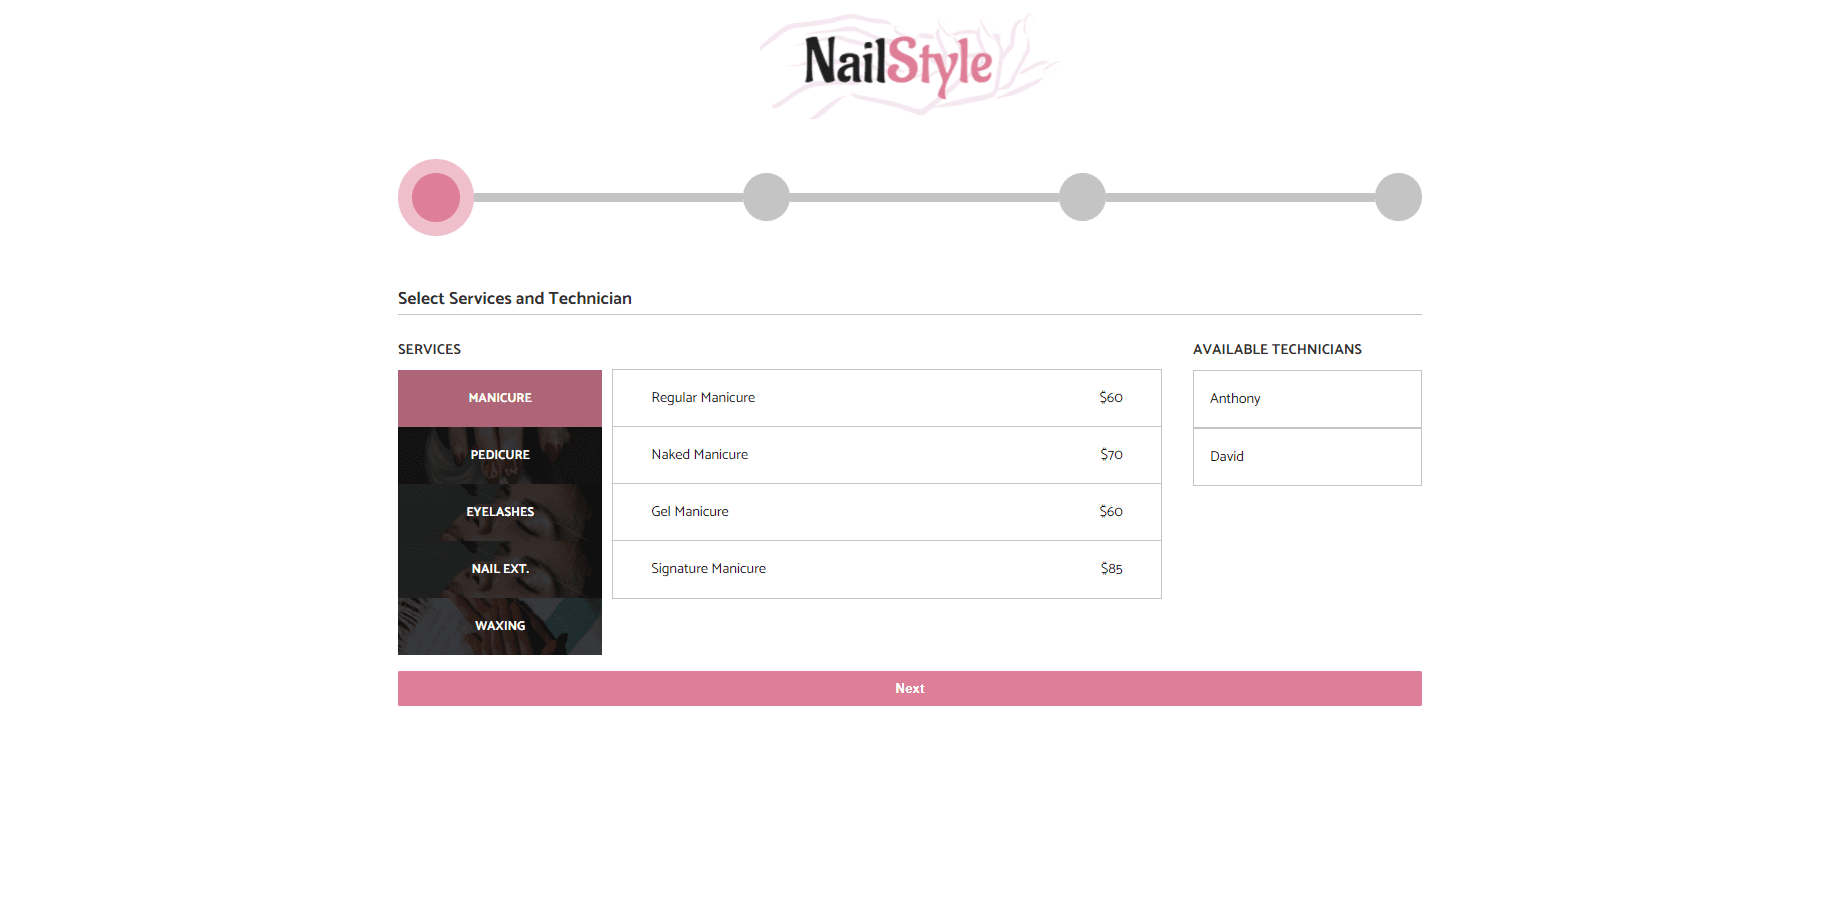
Task: Choose the Gel Manicure service
Action: pyautogui.click(x=887, y=512)
